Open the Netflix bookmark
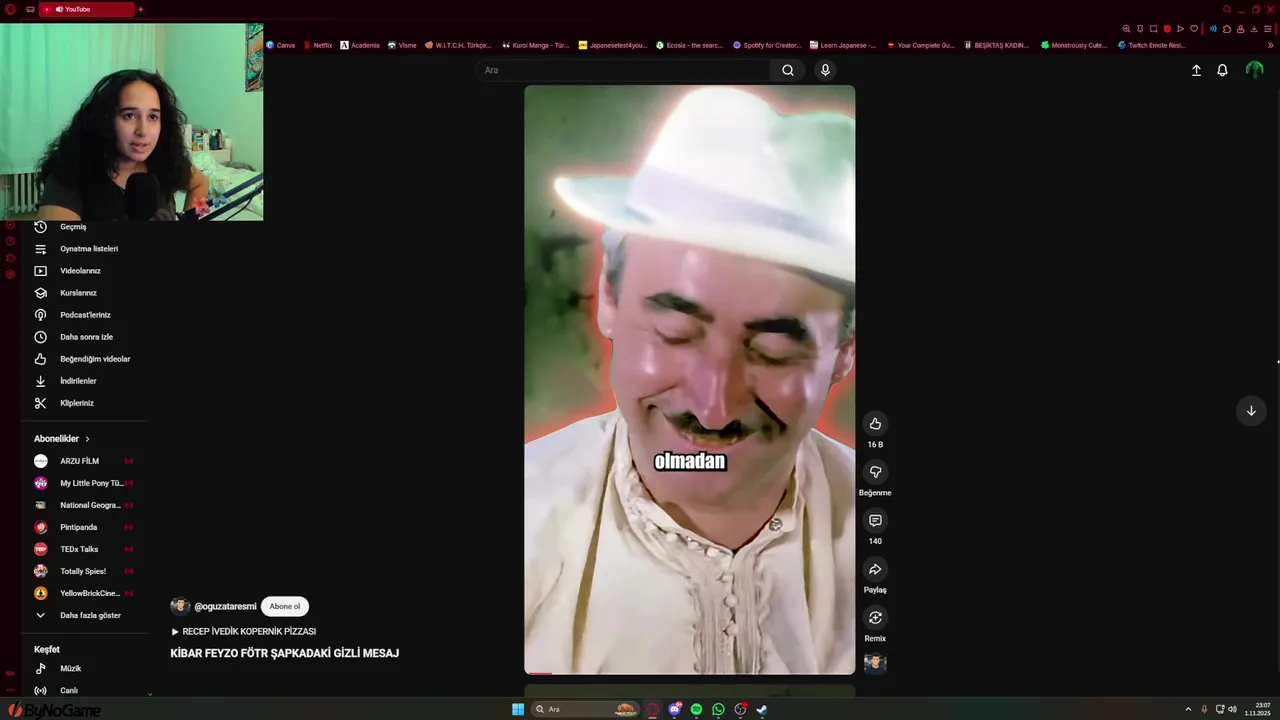 coord(317,45)
